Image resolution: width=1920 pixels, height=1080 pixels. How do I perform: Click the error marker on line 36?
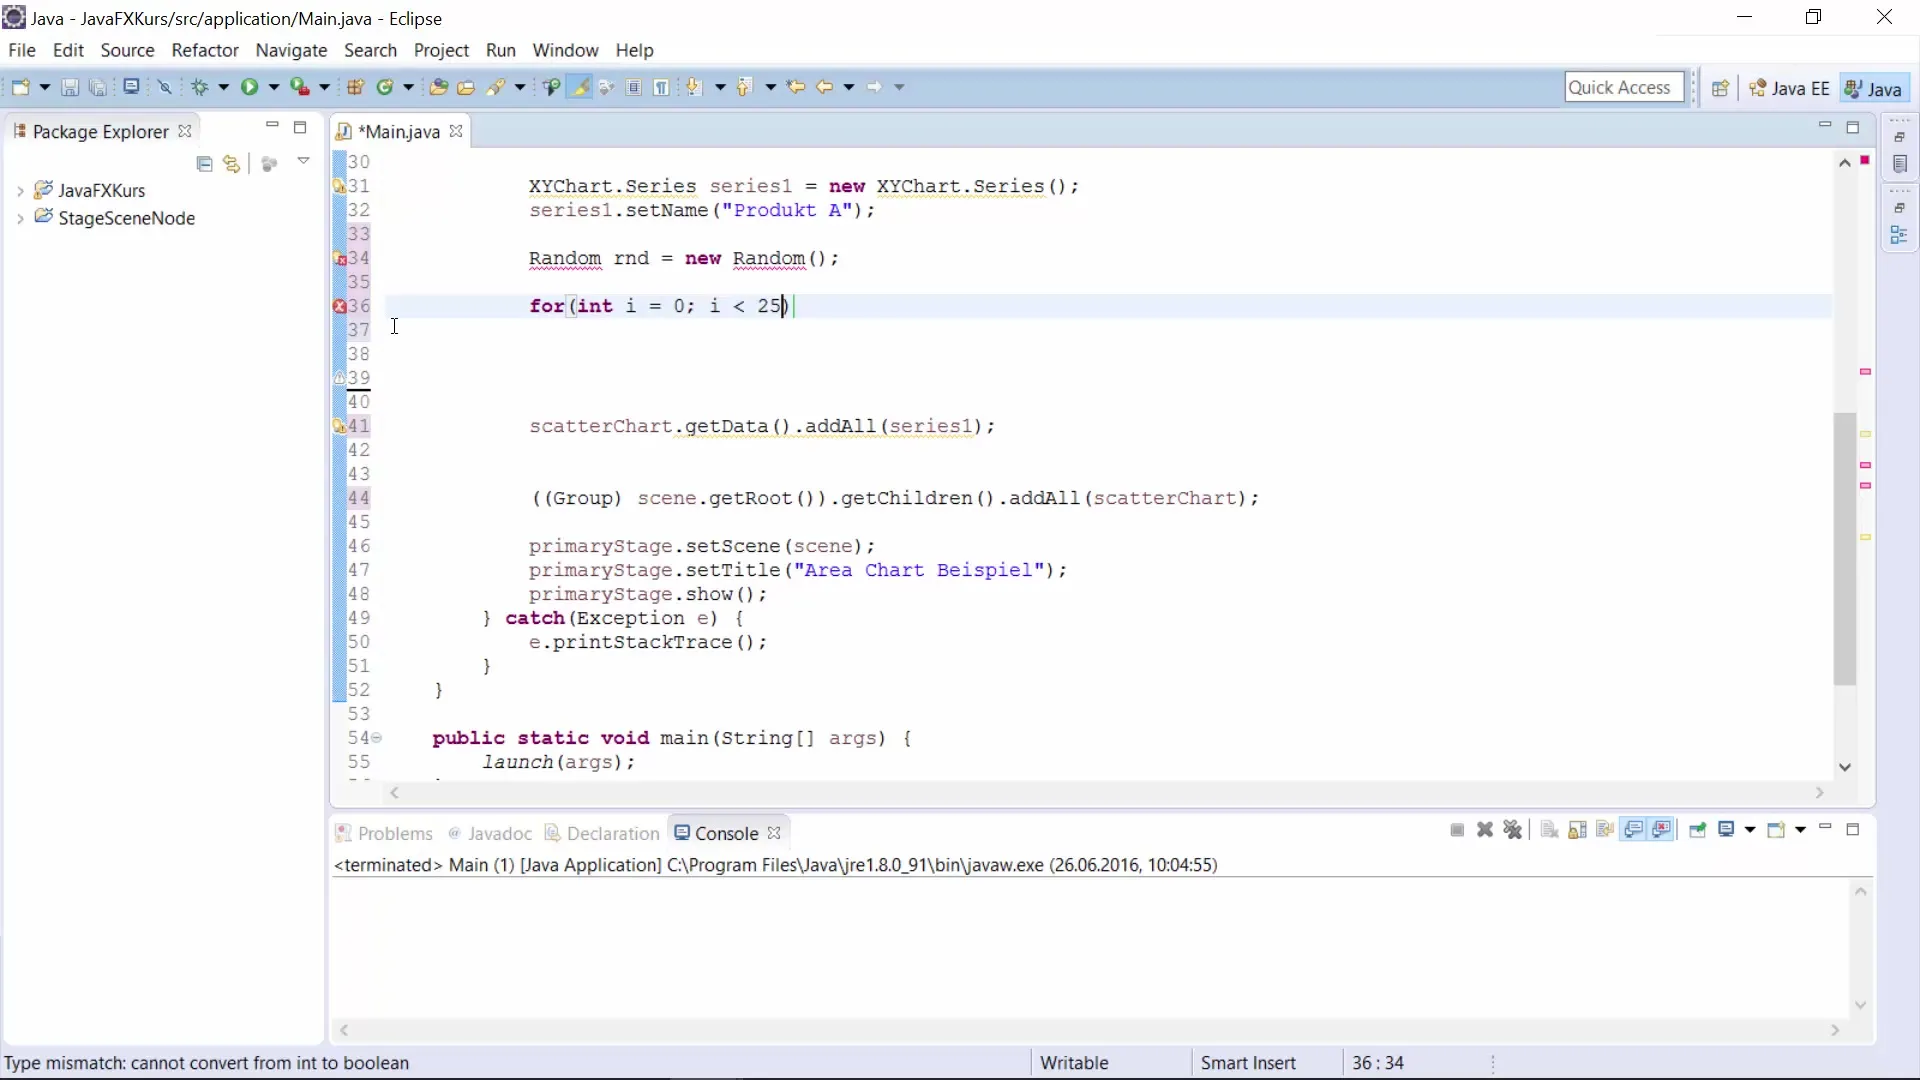click(x=339, y=306)
